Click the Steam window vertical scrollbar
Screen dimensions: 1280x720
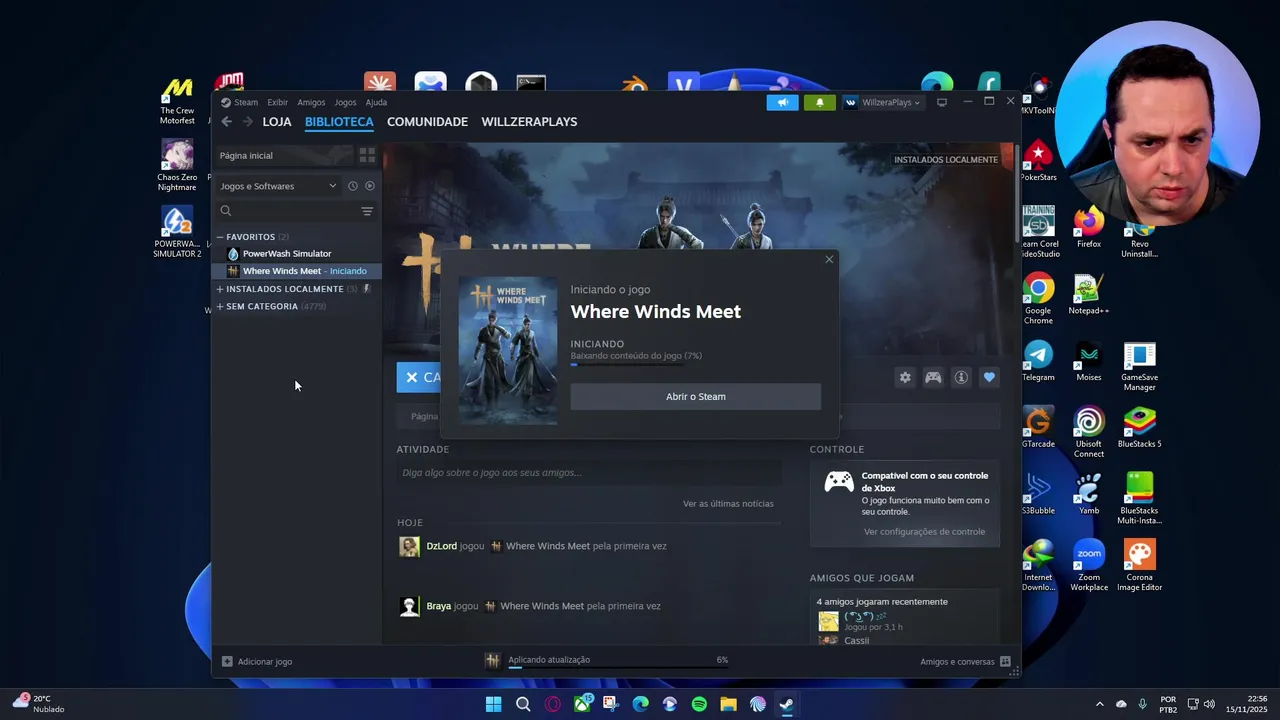[x=1017, y=192]
